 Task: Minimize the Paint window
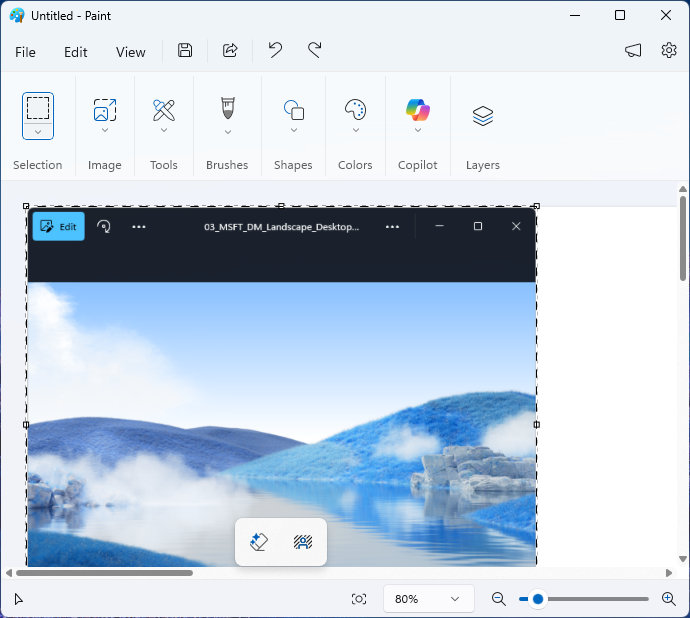coord(575,15)
